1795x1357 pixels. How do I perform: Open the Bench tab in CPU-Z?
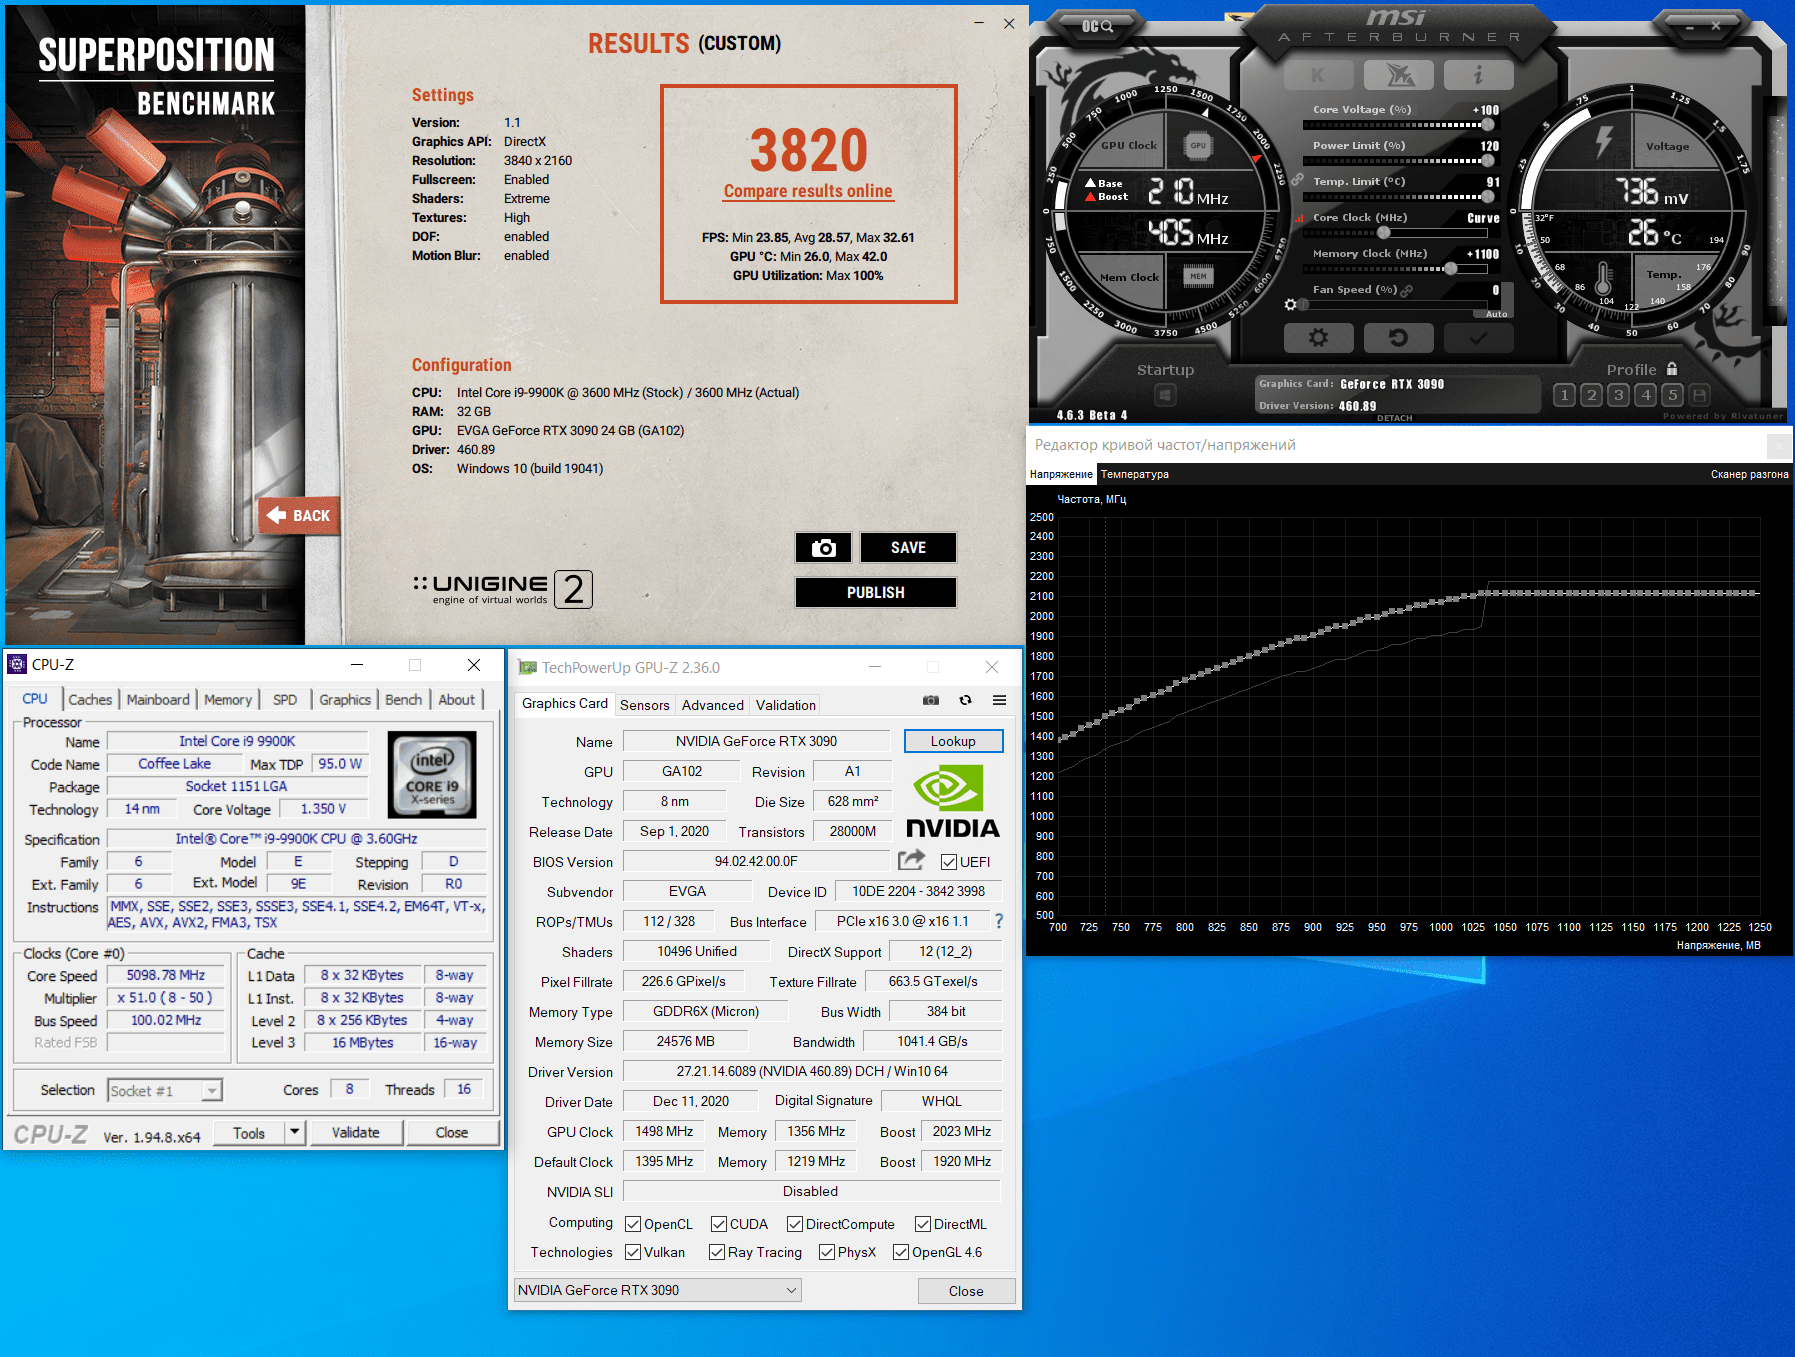(404, 699)
